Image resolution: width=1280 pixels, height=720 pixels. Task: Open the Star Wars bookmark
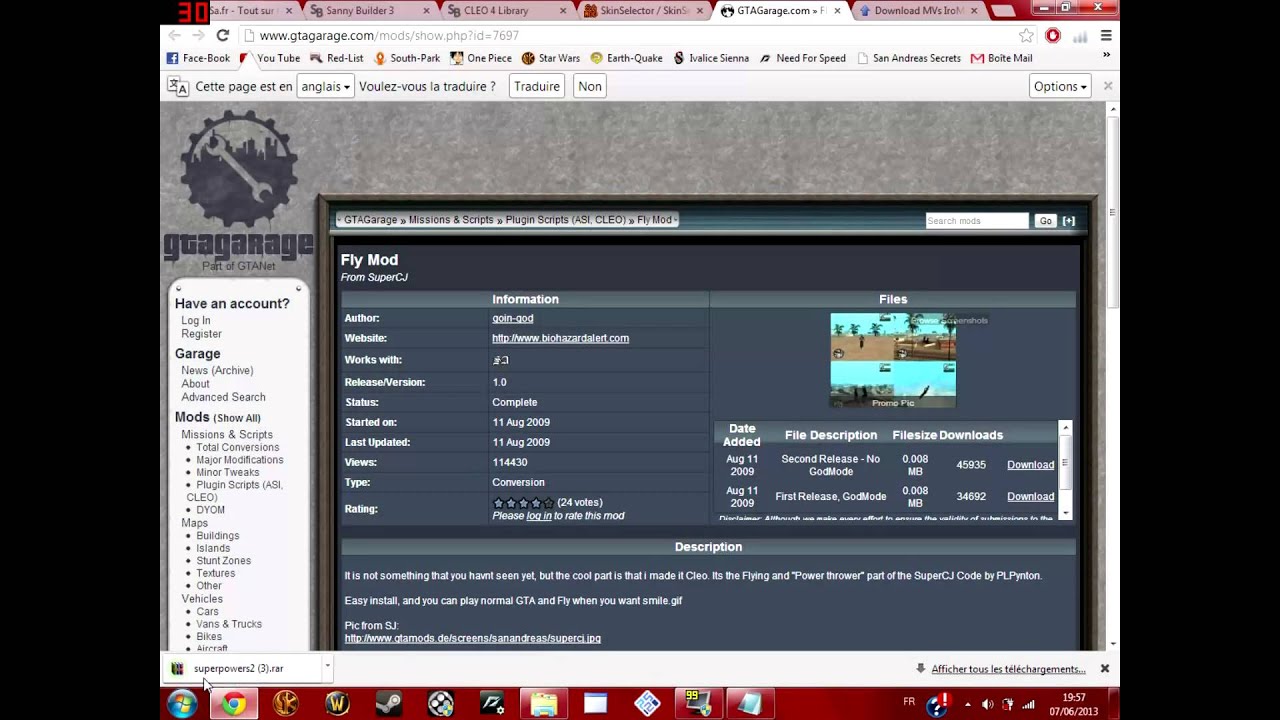click(551, 58)
